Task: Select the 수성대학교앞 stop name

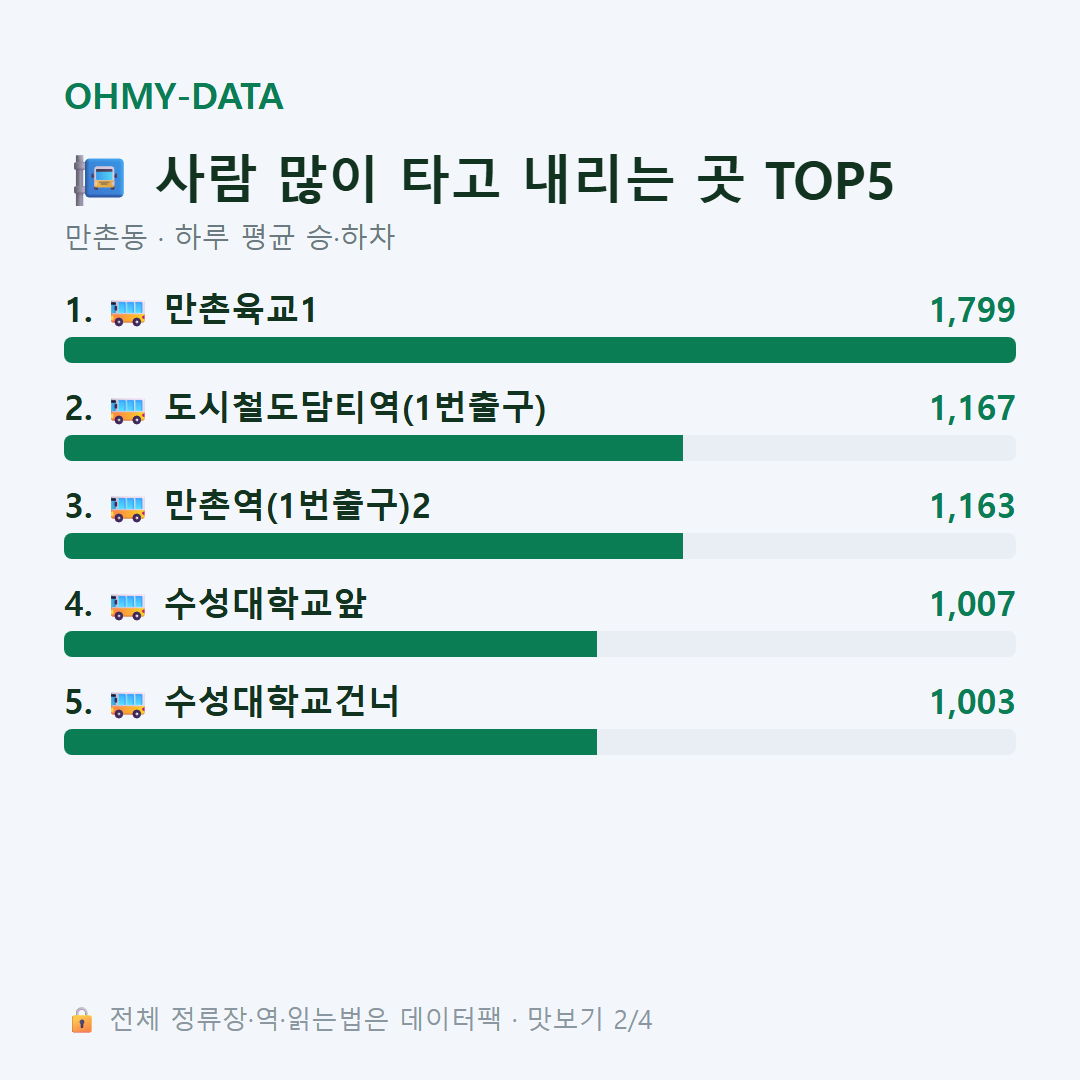Action: [264, 604]
